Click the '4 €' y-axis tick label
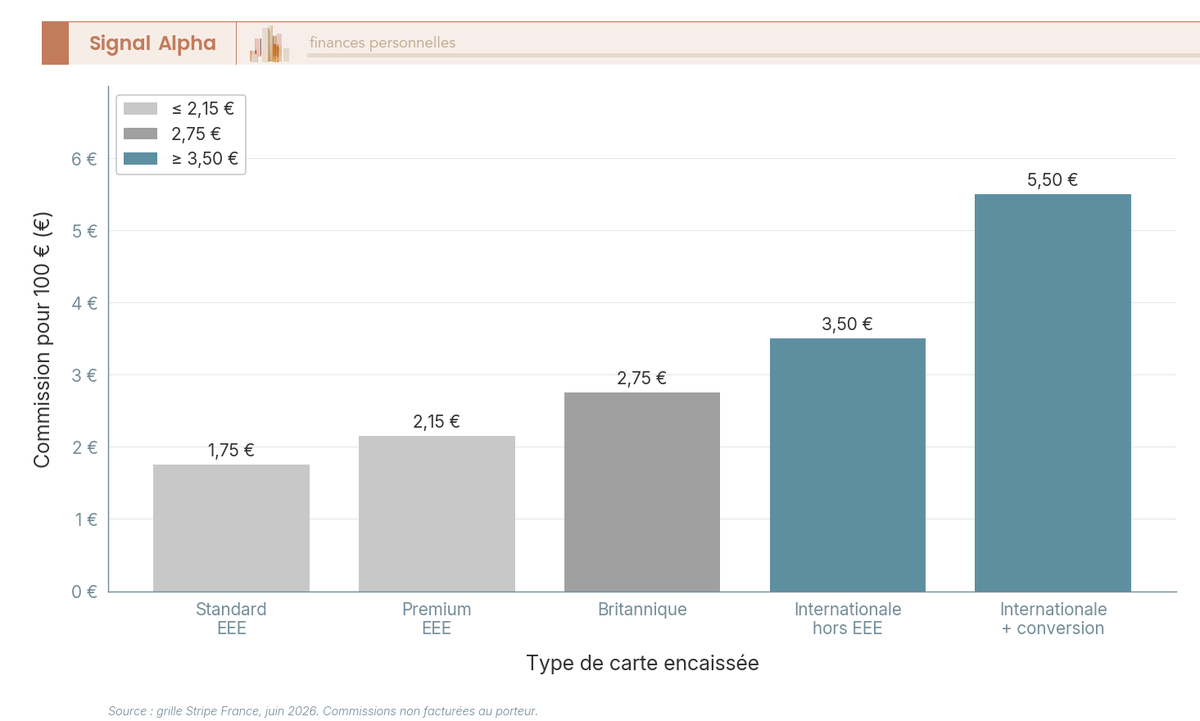Screen dimensions: 1200x721 tap(85, 303)
